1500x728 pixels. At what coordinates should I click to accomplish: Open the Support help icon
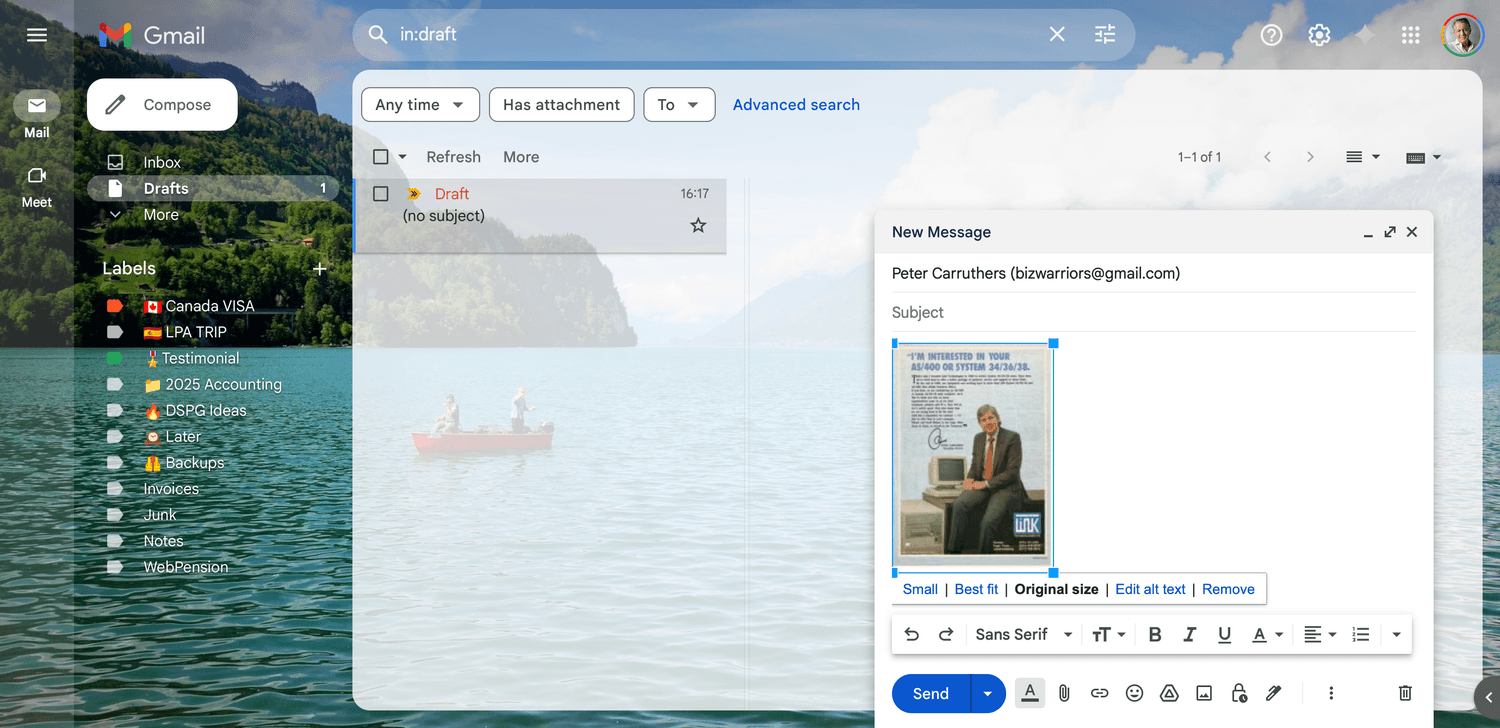click(1271, 35)
